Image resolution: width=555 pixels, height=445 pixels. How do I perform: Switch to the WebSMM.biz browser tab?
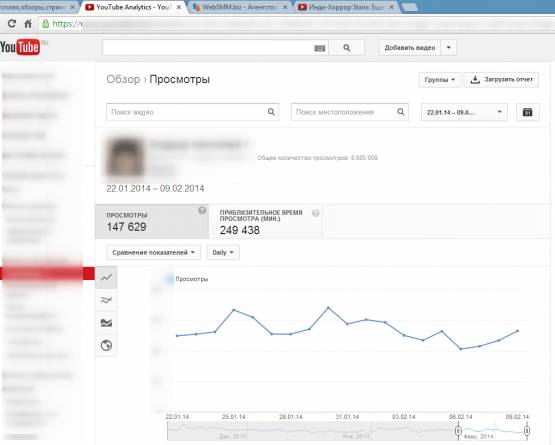[240, 7]
